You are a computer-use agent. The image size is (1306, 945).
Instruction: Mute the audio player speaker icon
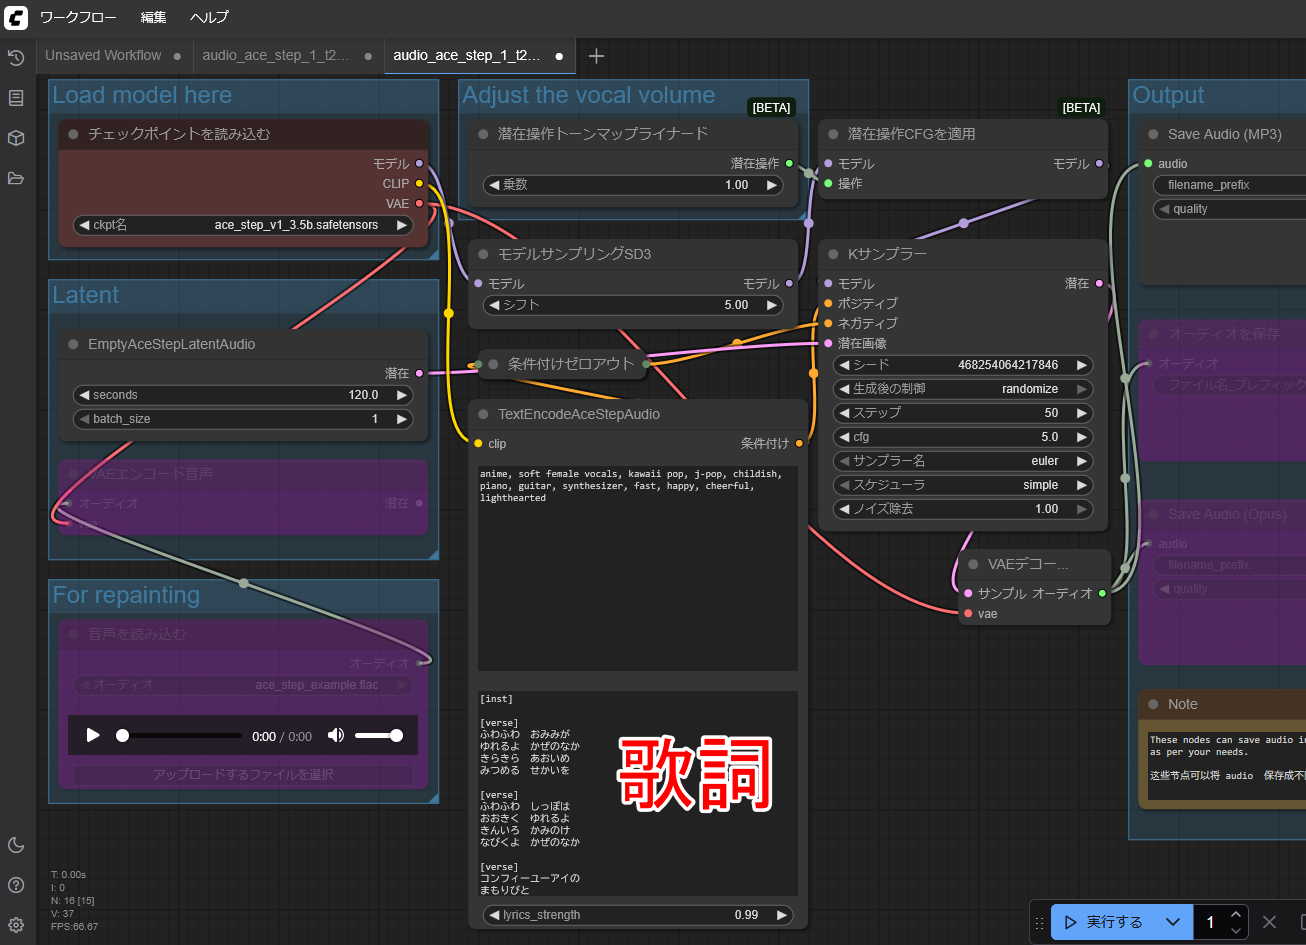click(336, 735)
